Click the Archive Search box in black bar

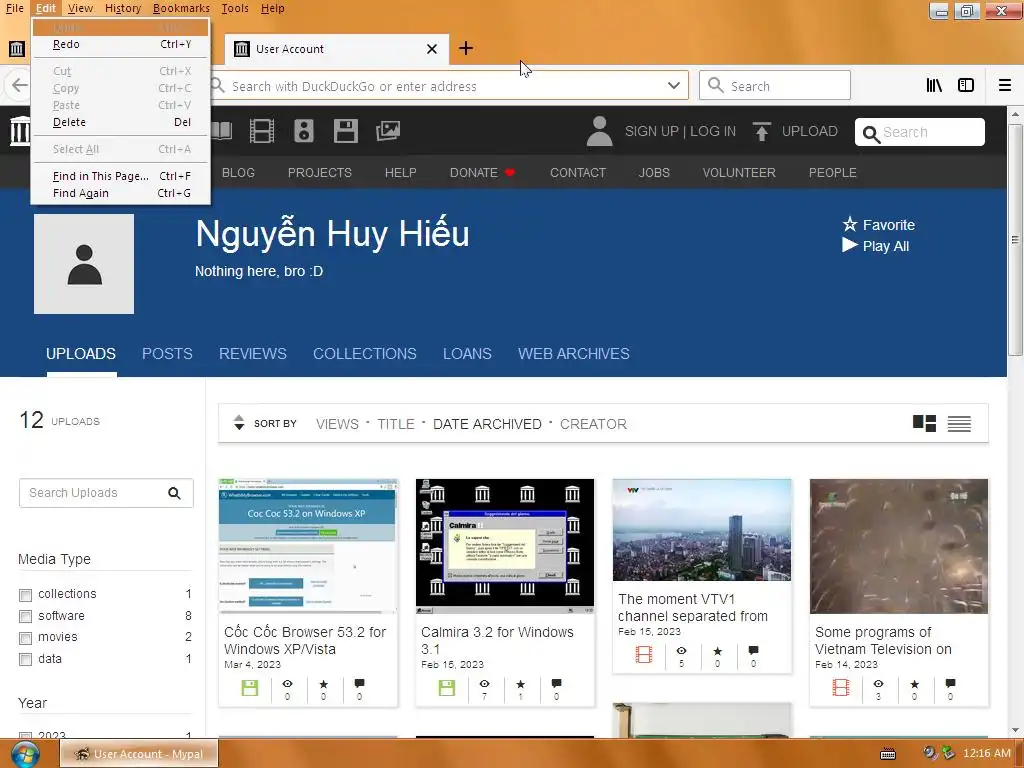click(920, 132)
